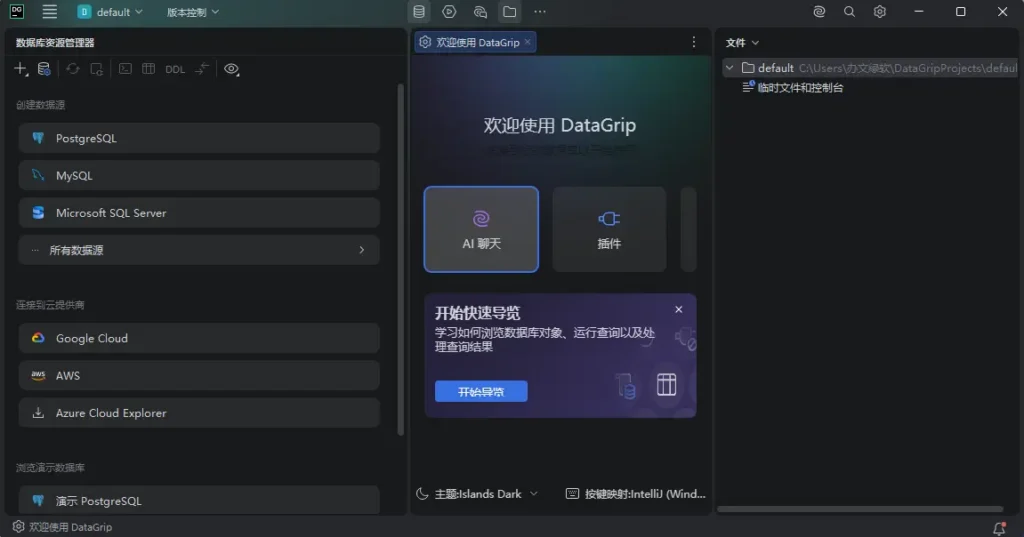Open Database Explorer tool window icon
The width and height of the screenshot is (1024, 537).
(419, 12)
